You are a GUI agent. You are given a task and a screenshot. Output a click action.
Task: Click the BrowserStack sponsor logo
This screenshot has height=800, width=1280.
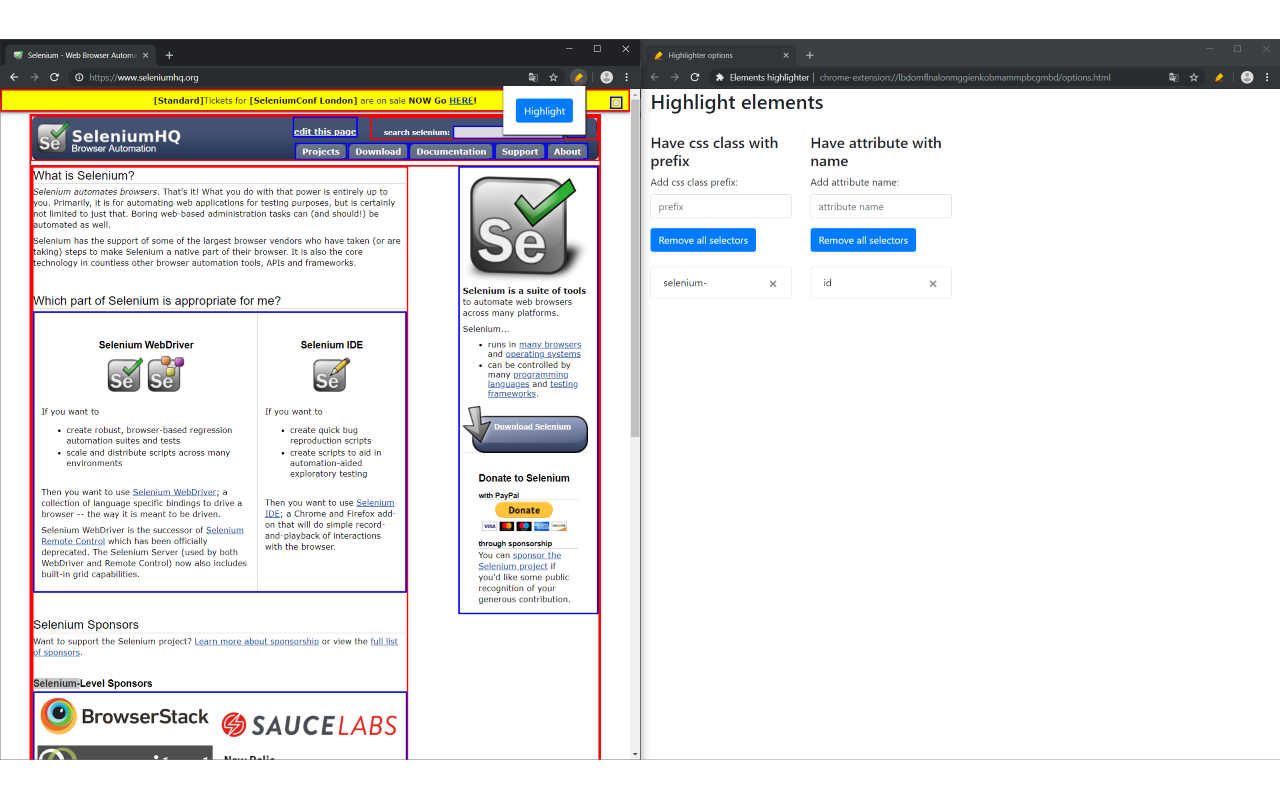coord(125,716)
